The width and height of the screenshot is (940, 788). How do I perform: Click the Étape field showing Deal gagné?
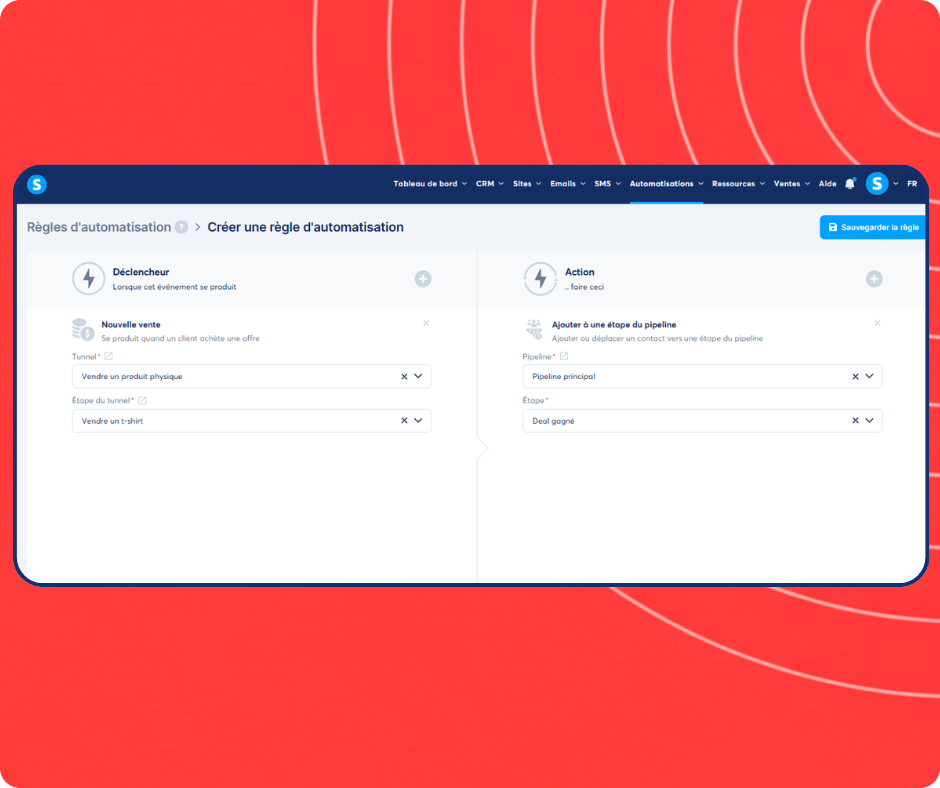pyautogui.click(x=702, y=421)
